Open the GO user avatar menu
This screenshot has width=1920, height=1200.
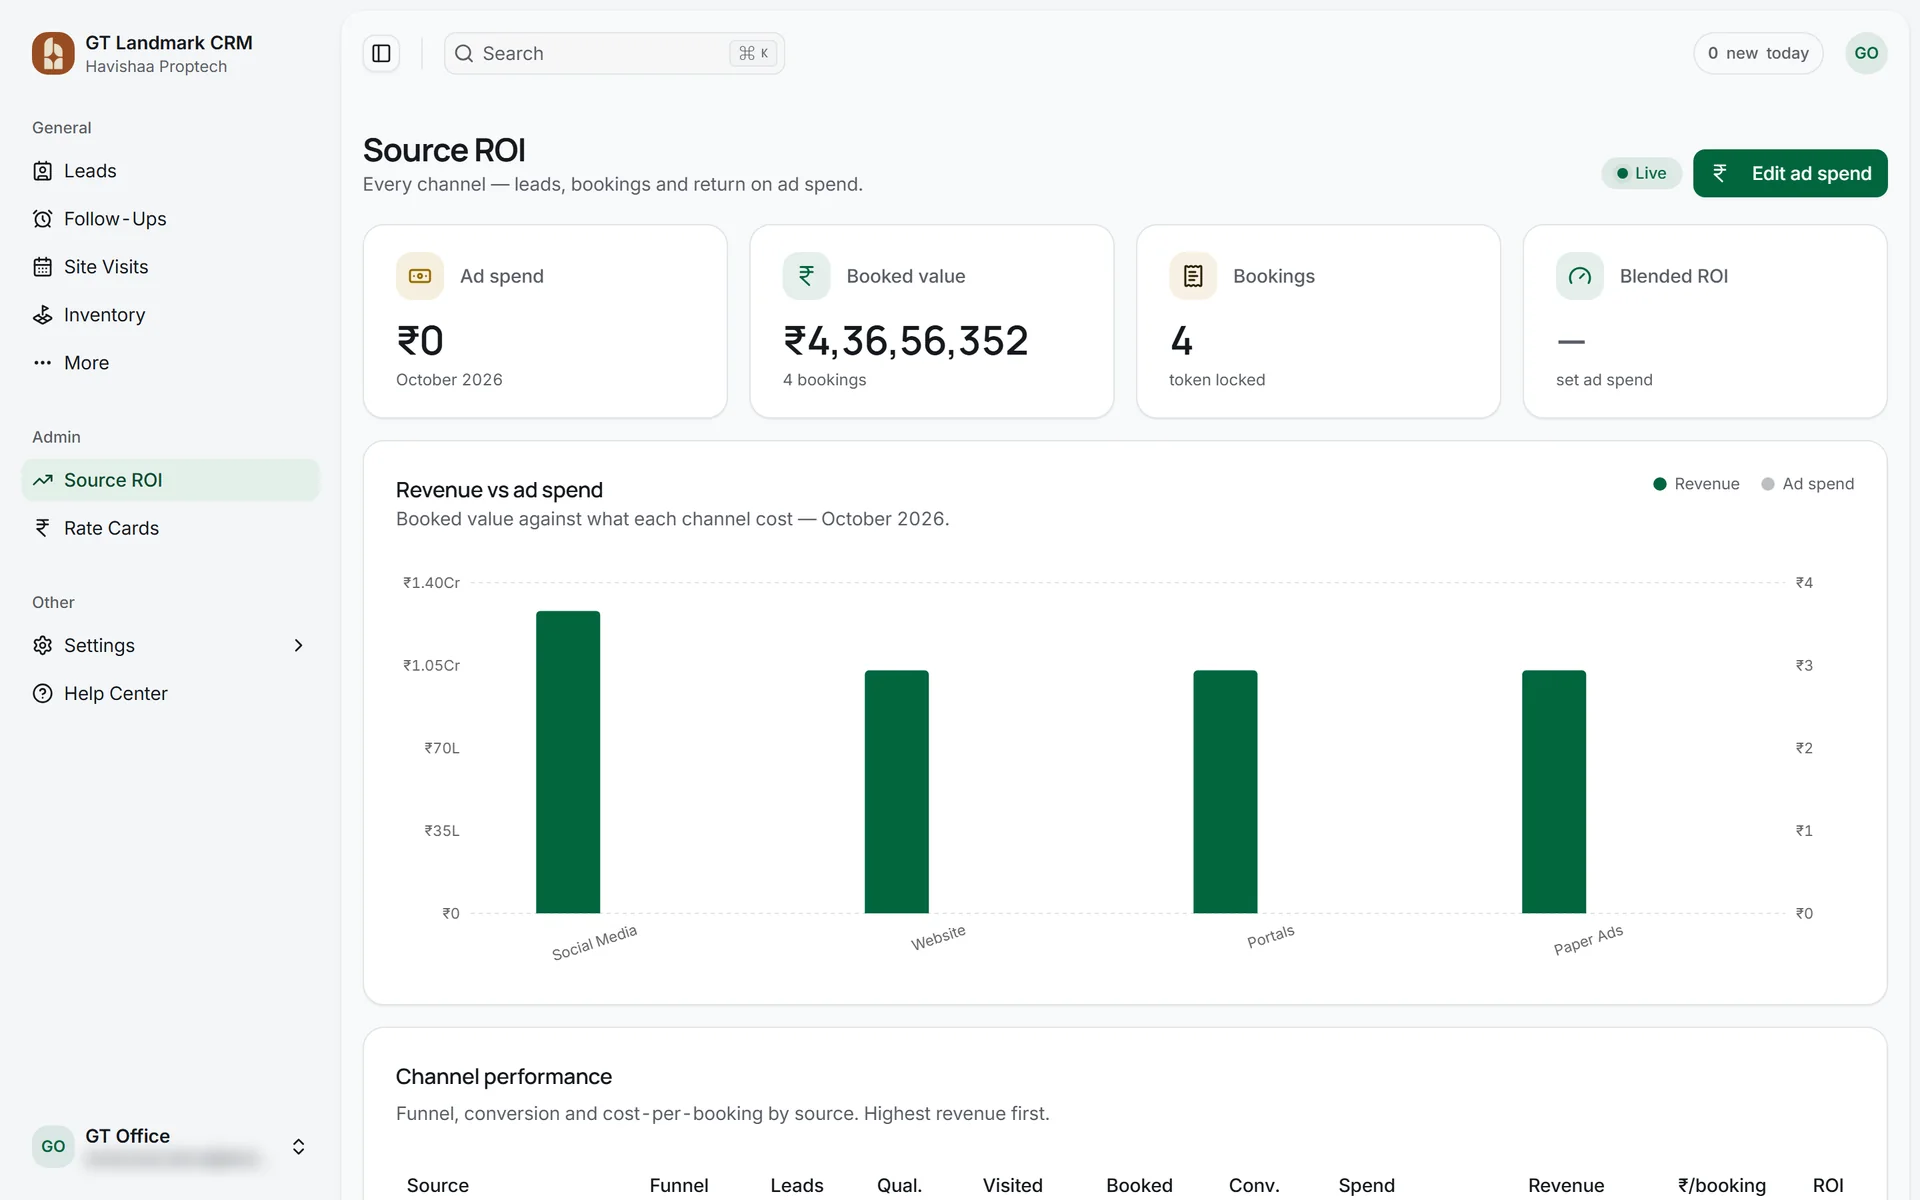point(1866,53)
